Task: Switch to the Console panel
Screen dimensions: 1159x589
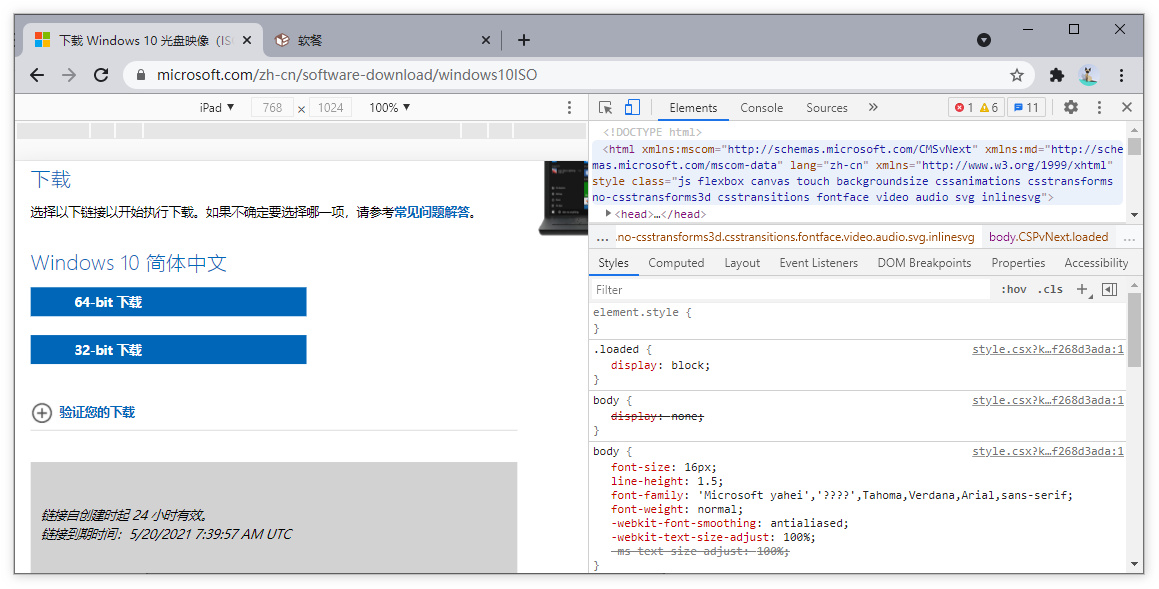Action: point(761,107)
